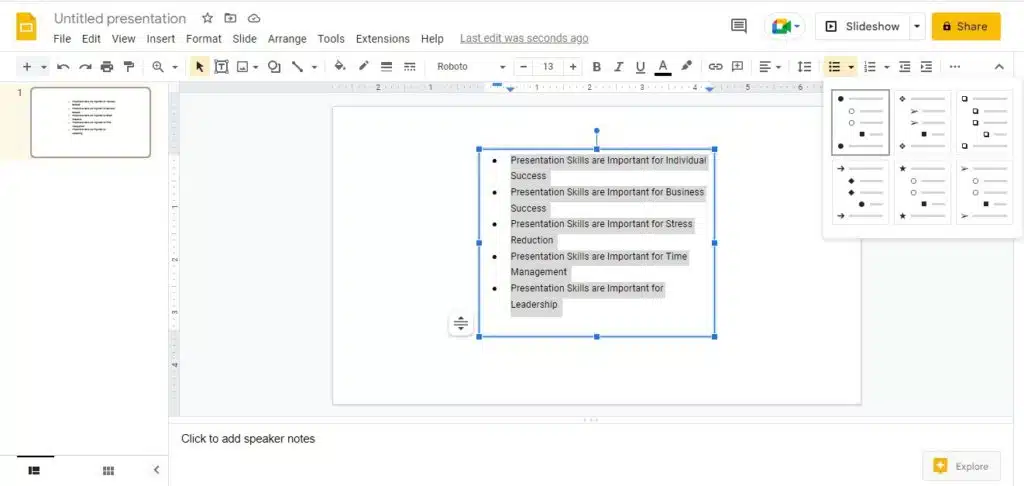The width and height of the screenshot is (1024, 486).
Task: Star the Untitled presentation
Action: point(207,19)
